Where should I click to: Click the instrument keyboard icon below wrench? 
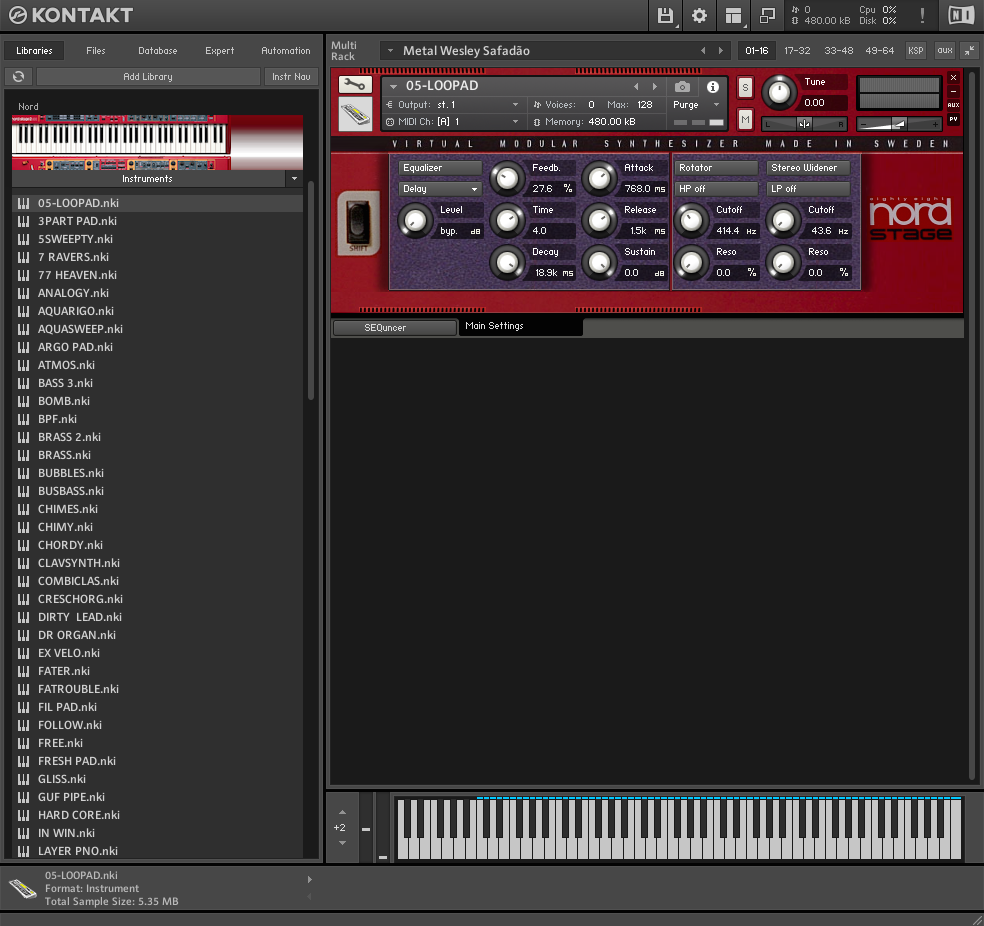click(x=355, y=114)
